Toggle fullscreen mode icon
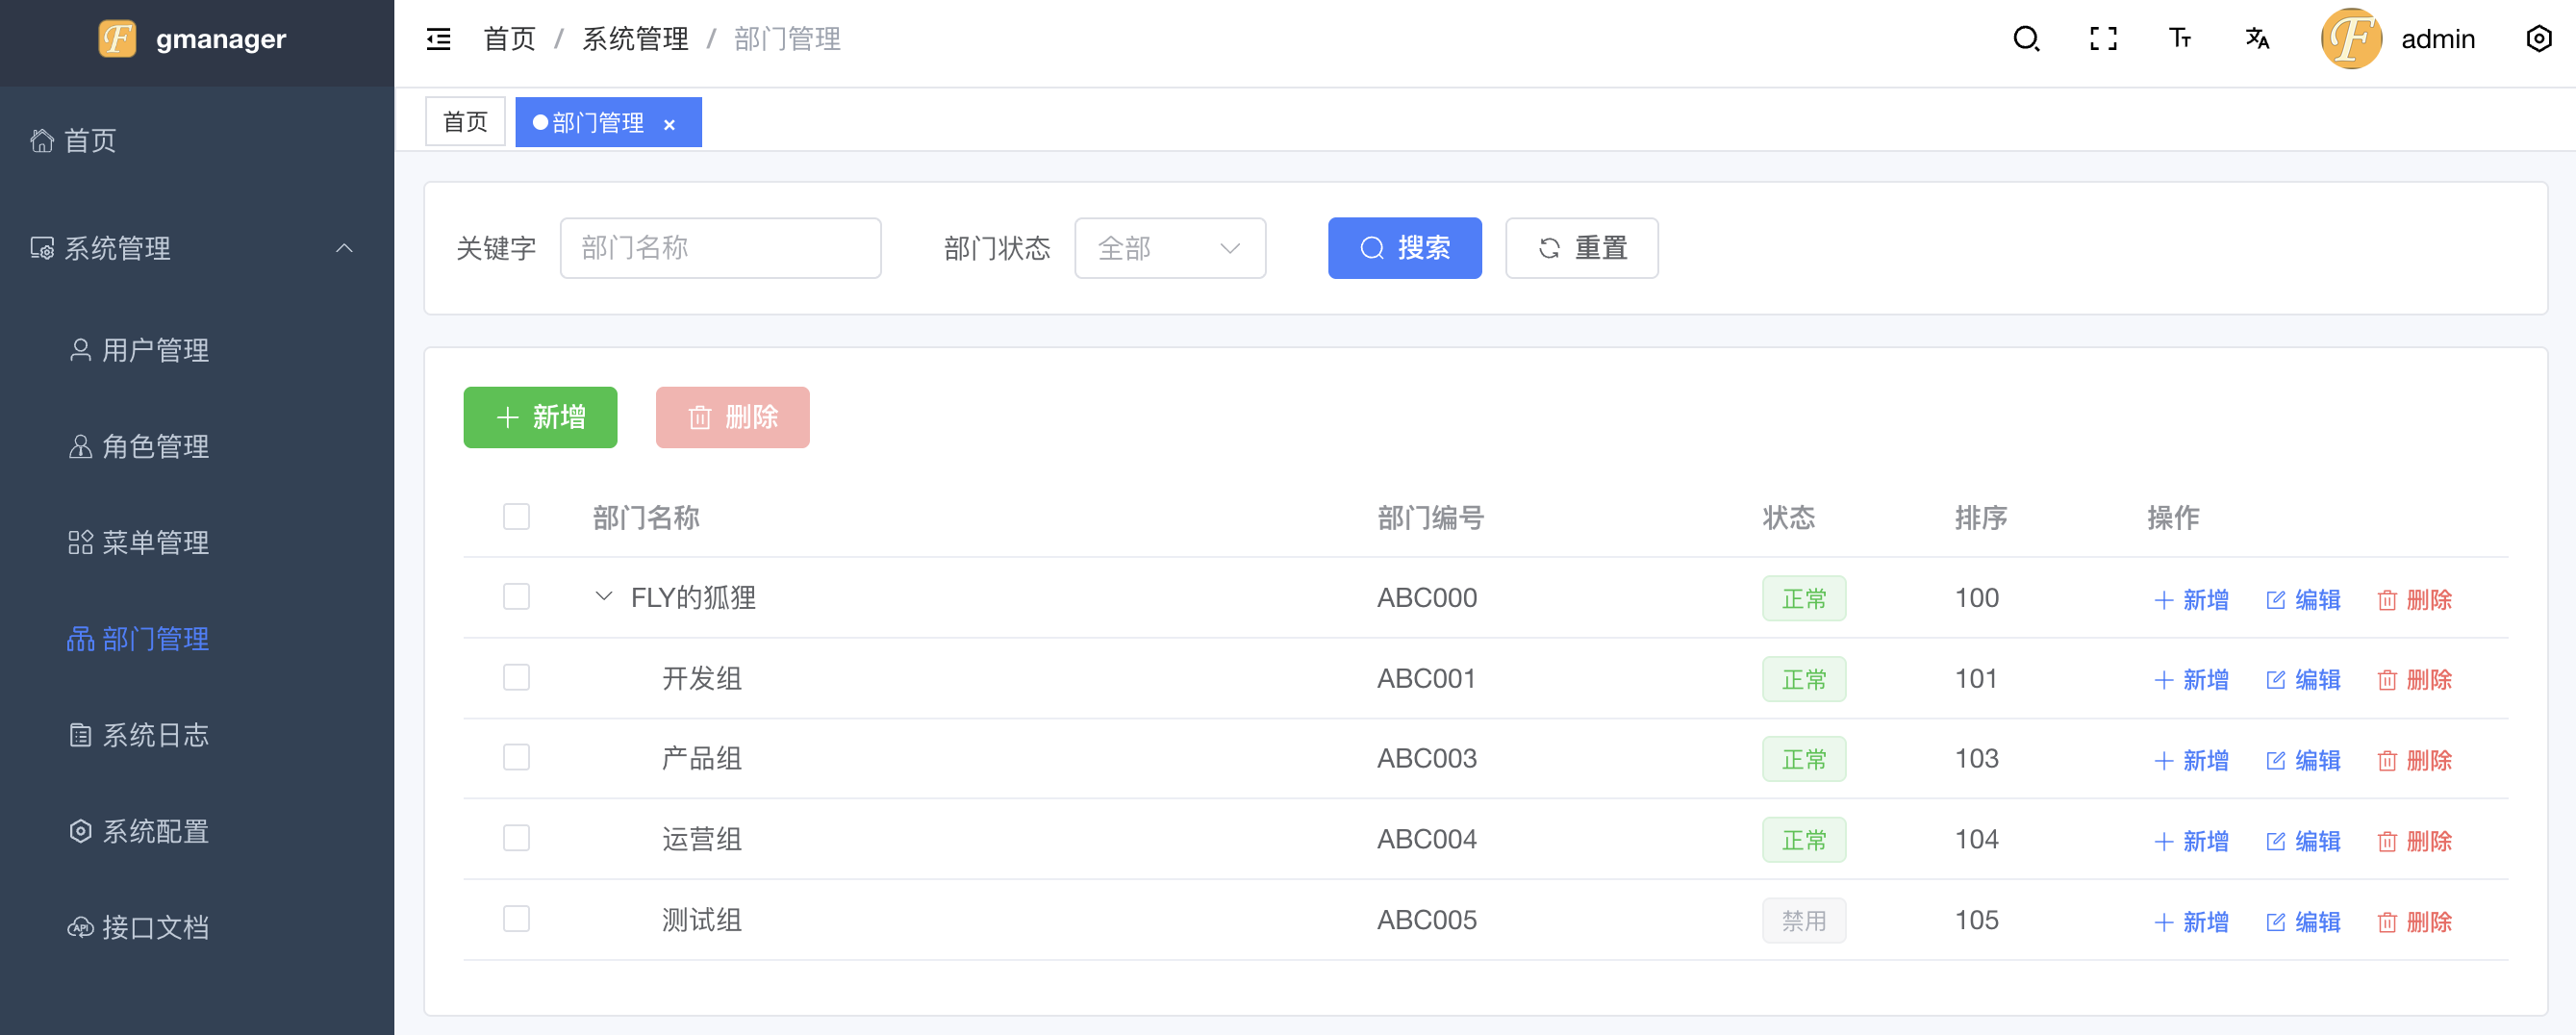The image size is (2576, 1035). coord(2103,39)
